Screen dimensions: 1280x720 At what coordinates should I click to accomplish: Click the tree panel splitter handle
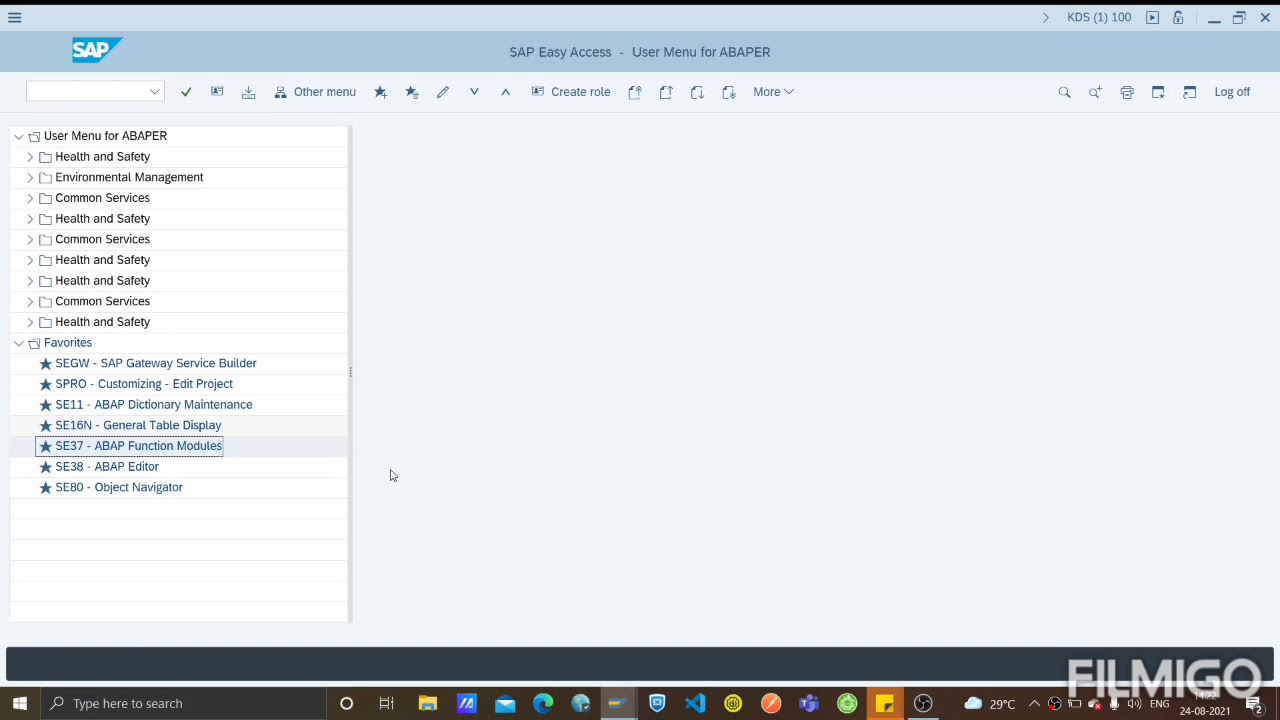pyautogui.click(x=350, y=372)
